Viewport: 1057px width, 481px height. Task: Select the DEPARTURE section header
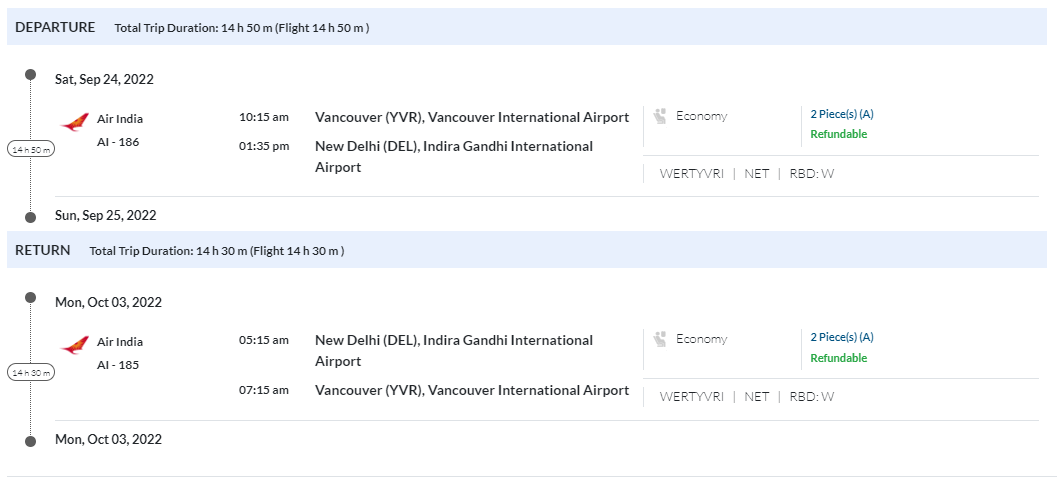55,27
